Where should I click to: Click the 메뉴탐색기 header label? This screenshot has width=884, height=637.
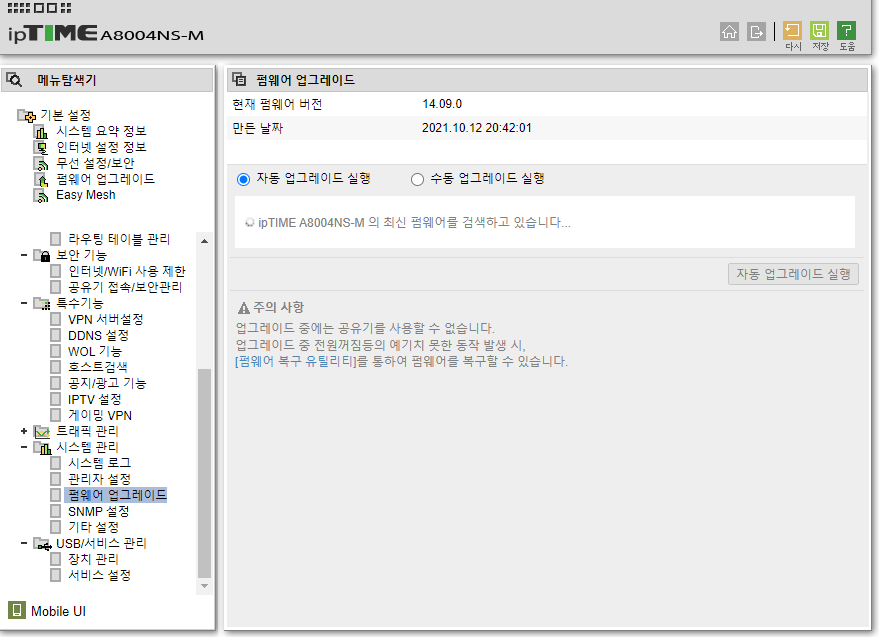pos(67,80)
